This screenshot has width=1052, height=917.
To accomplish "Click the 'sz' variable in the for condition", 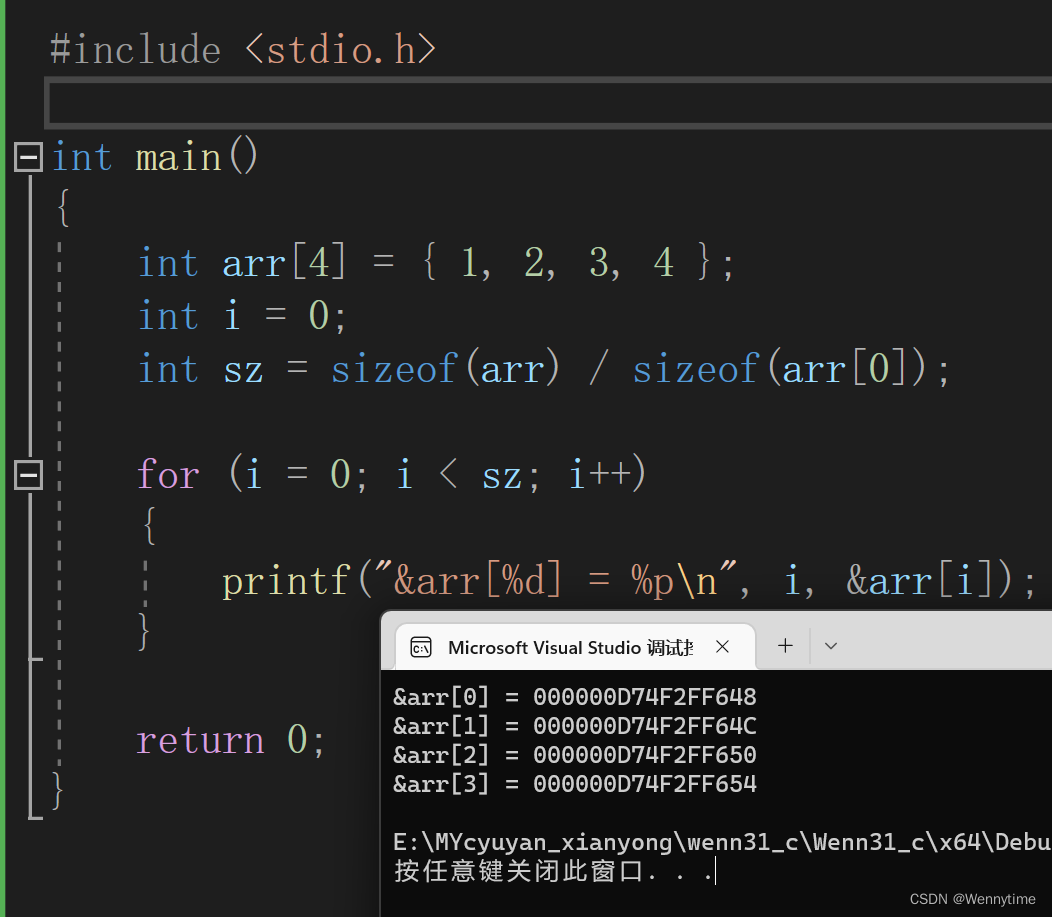I will pyautogui.click(x=501, y=476).
